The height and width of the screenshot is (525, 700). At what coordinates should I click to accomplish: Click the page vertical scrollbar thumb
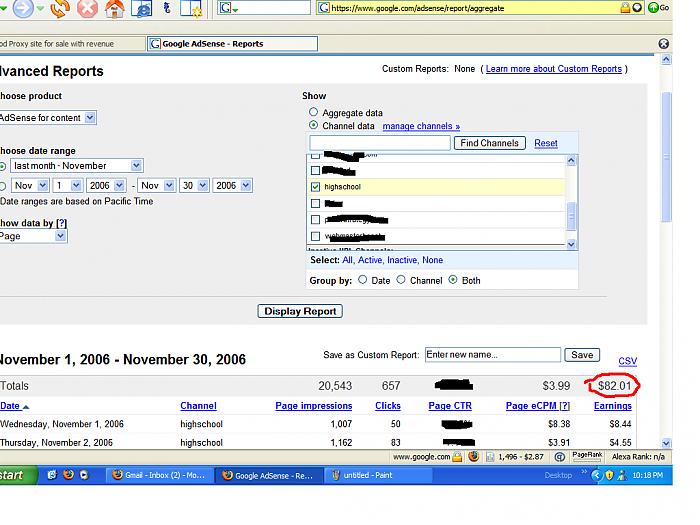[666, 157]
